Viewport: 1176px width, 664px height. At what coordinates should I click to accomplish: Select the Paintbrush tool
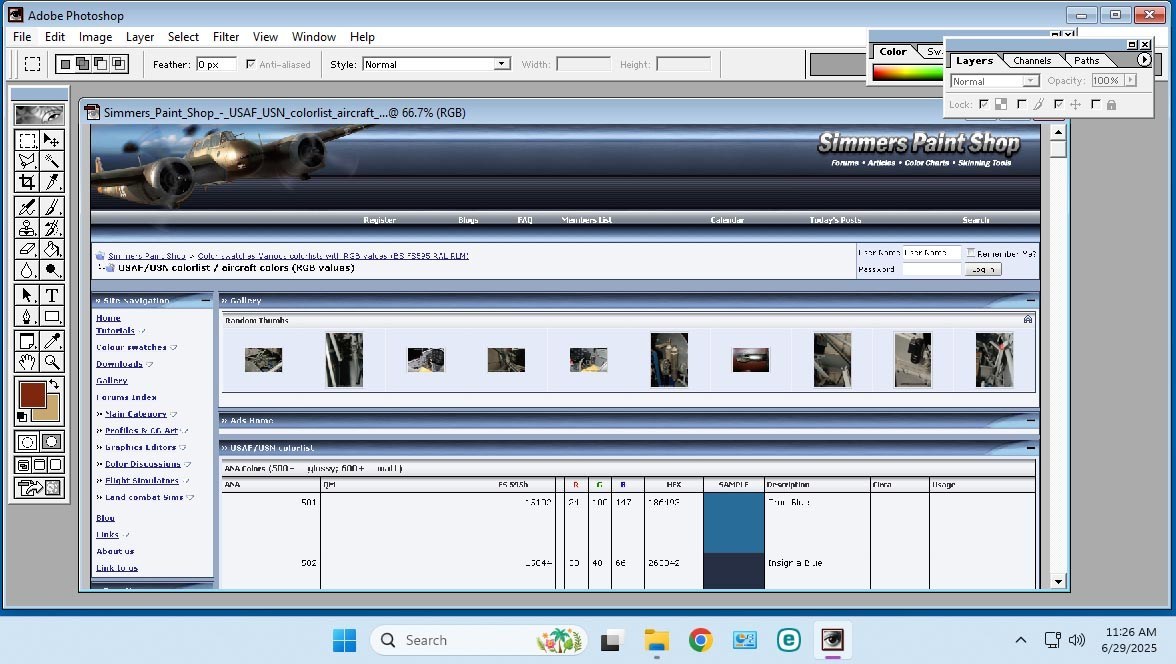coord(52,207)
